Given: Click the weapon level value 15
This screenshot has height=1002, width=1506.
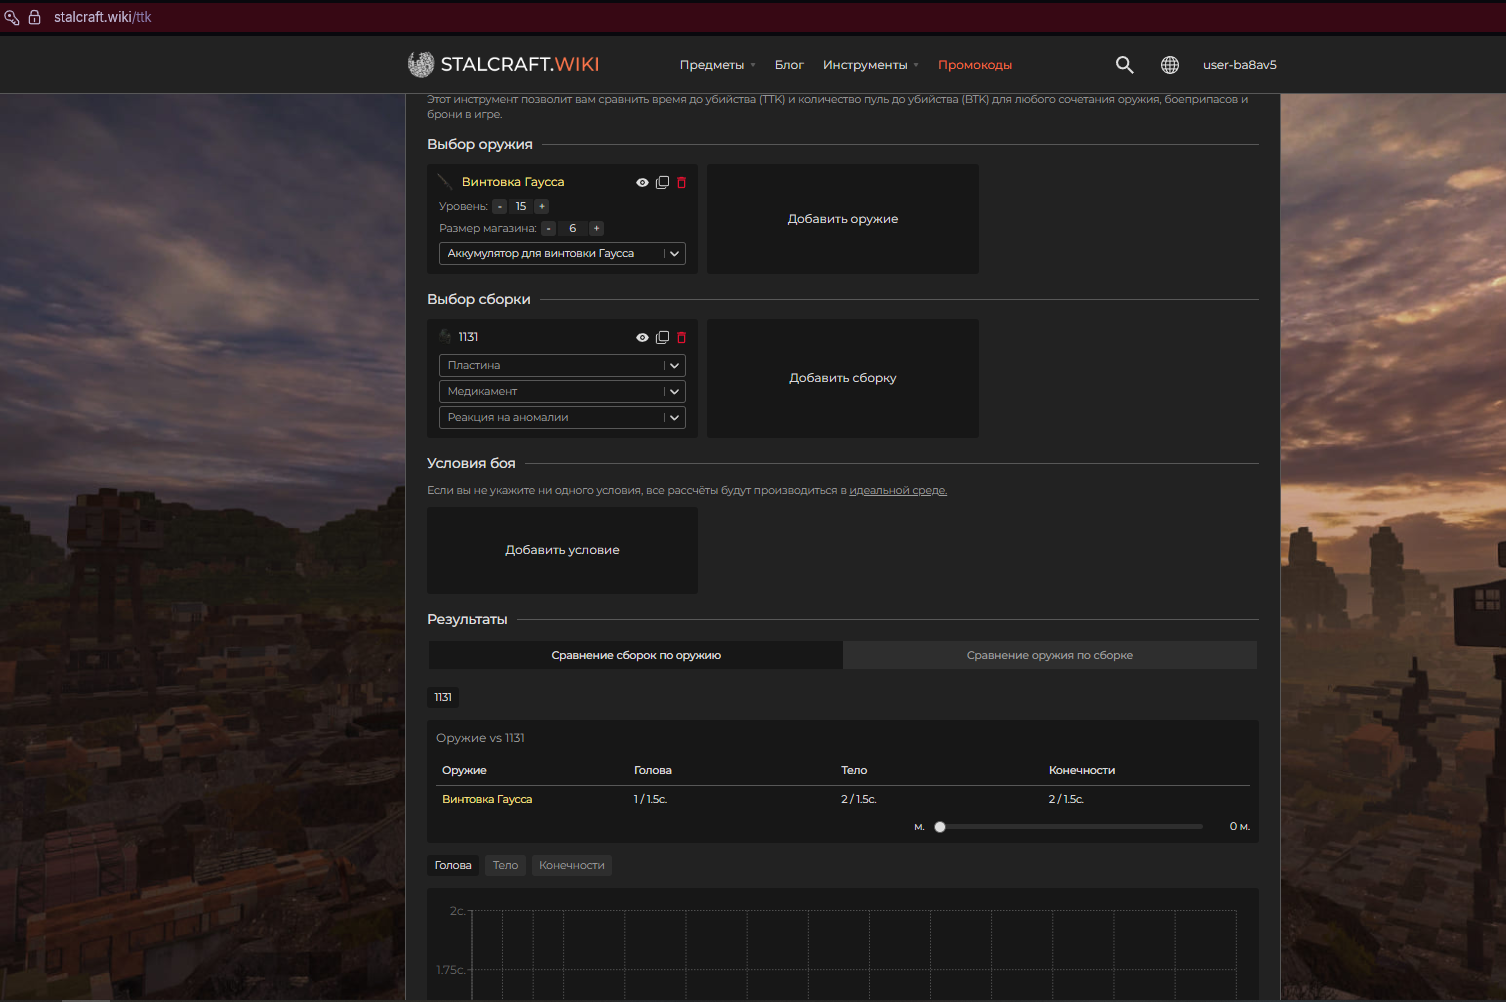Looking at the screenshot, I should tap(521, 206).
